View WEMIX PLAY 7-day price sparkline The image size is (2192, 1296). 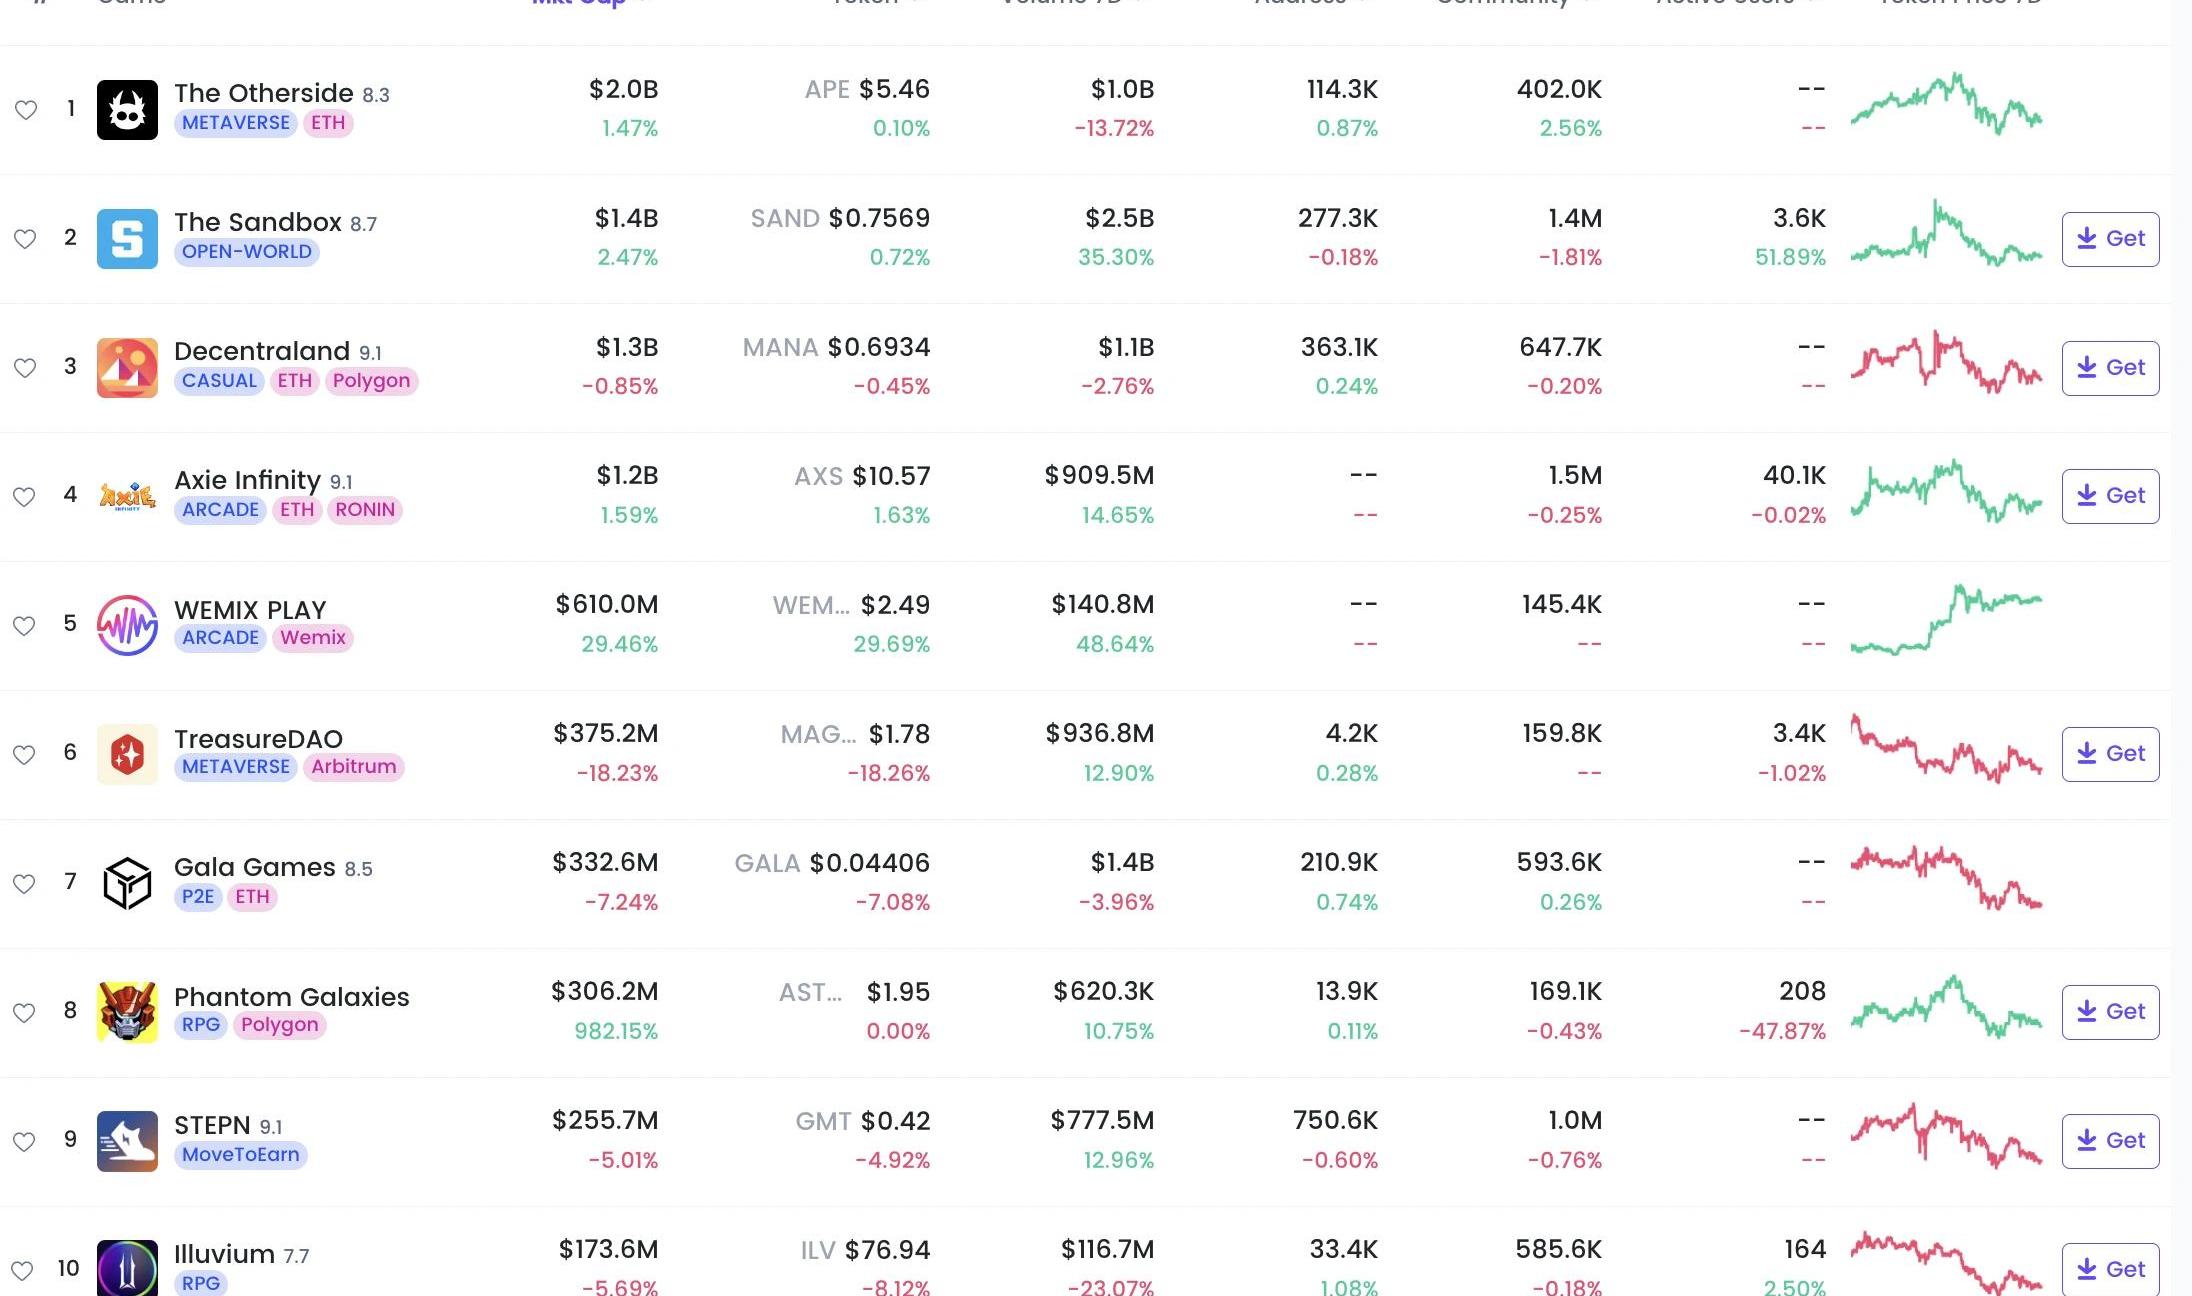[1946, 620]
